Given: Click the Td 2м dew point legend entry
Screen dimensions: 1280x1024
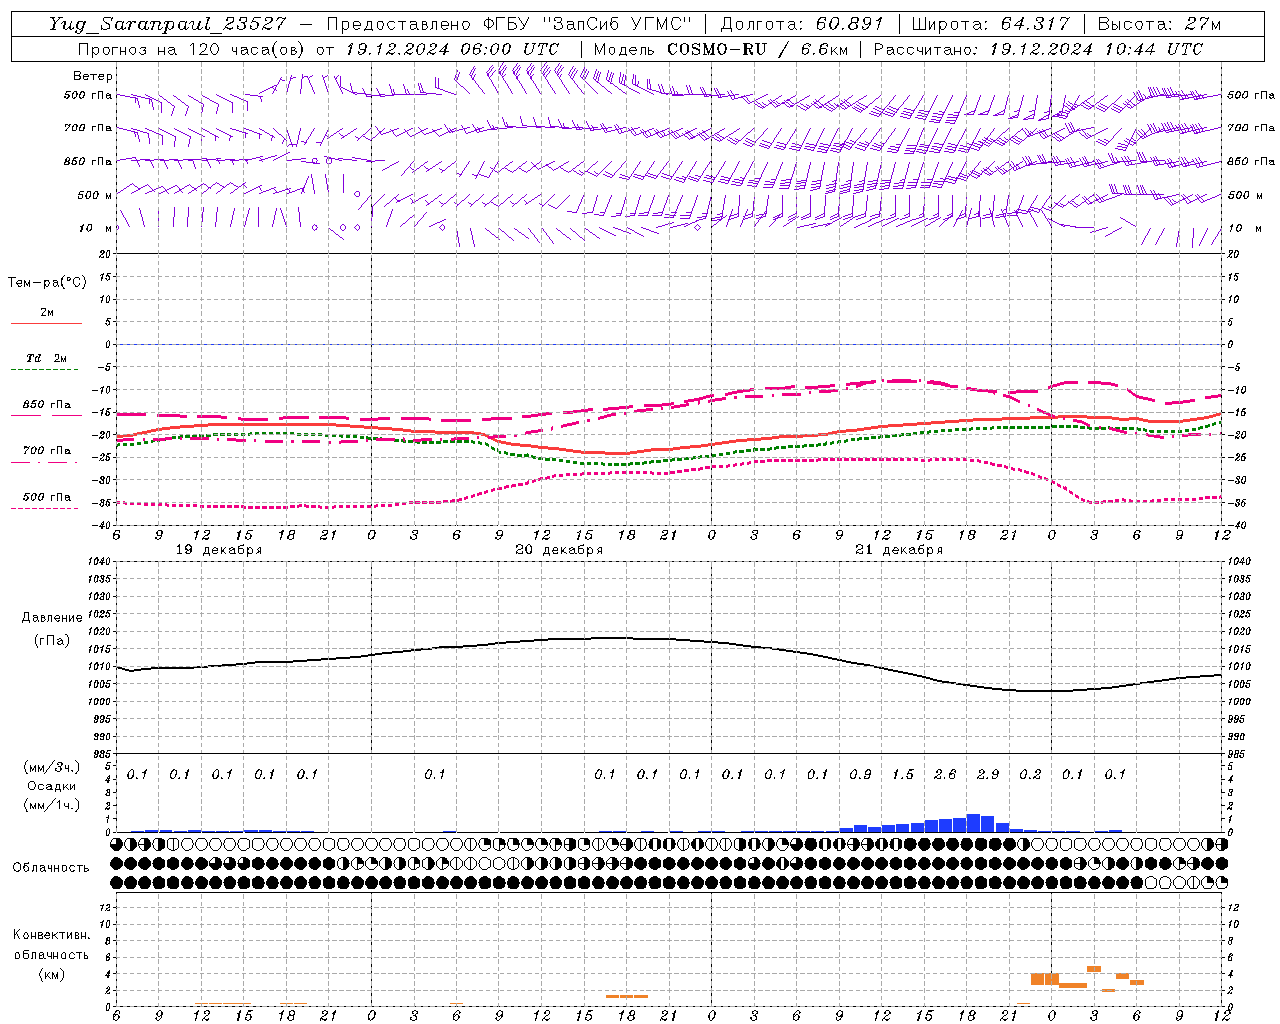Looking at the screenshot, I should [47, 358].
